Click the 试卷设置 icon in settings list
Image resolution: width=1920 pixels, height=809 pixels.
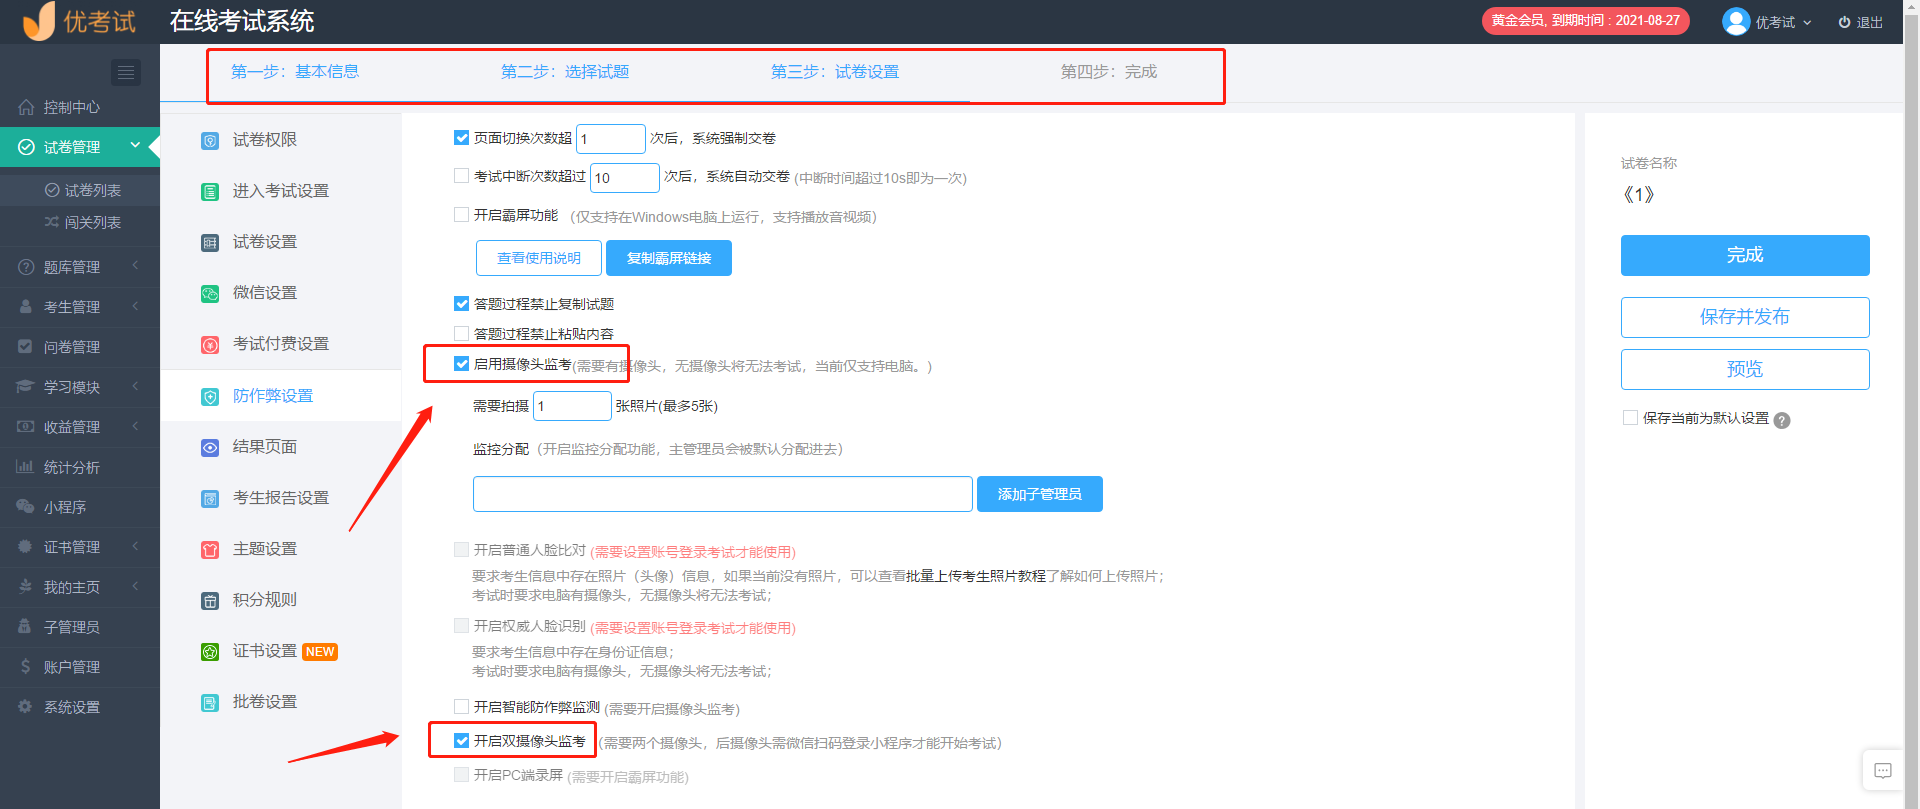click(x=210, y=243)
